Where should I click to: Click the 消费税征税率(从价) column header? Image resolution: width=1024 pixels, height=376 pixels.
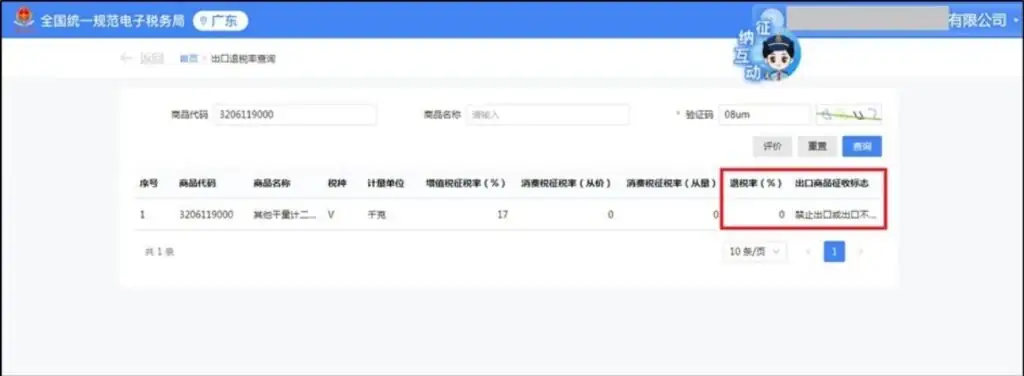[x=566, y=183]
